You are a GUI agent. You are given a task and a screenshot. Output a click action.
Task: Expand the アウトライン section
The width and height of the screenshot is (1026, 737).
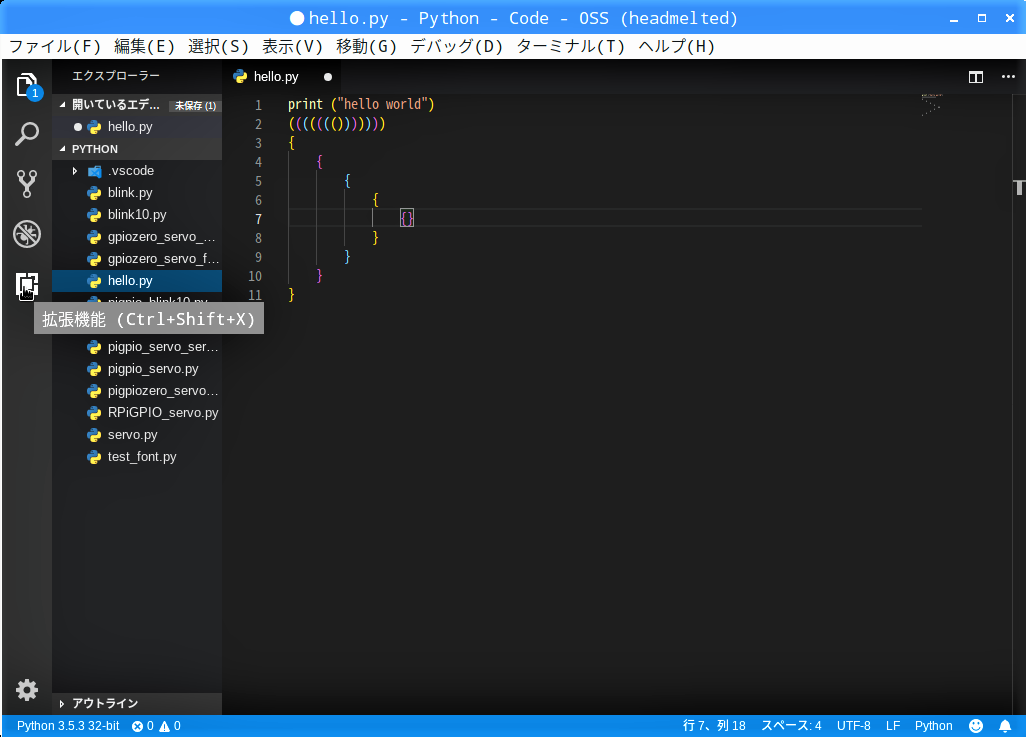[x=104, y=703]
